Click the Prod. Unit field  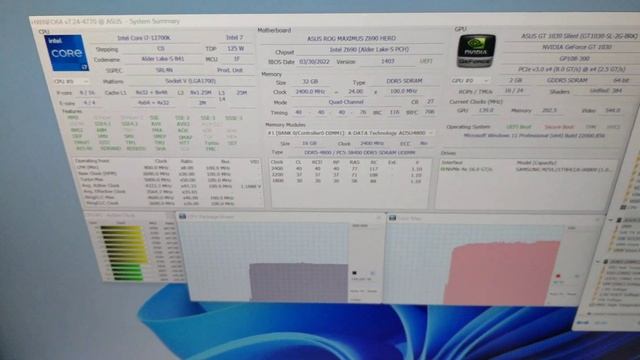coord(230,70)
